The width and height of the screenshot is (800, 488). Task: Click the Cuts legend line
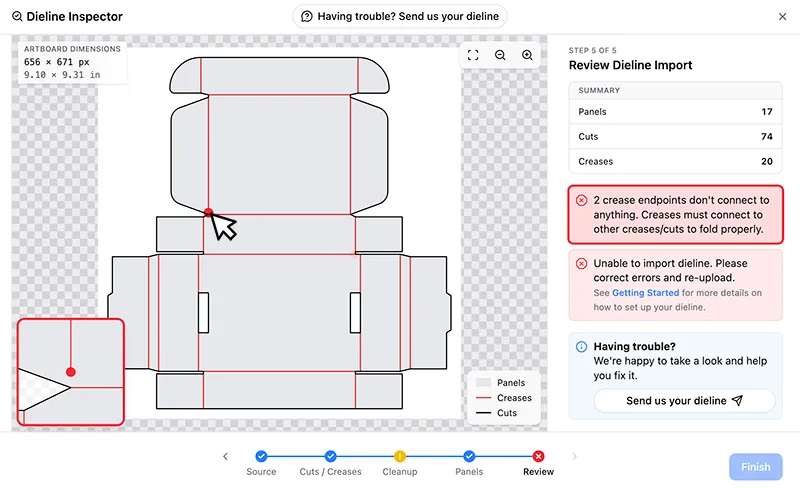tap(483, 413)
